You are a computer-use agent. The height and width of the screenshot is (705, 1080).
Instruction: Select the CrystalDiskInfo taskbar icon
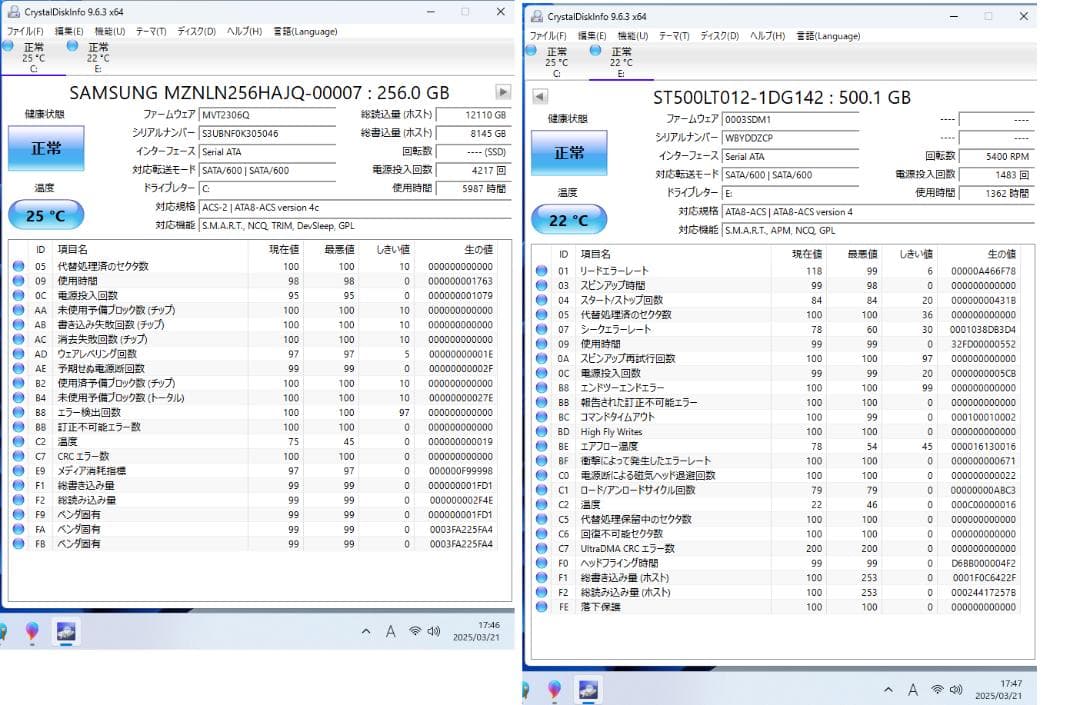click(x=65, y=631)
